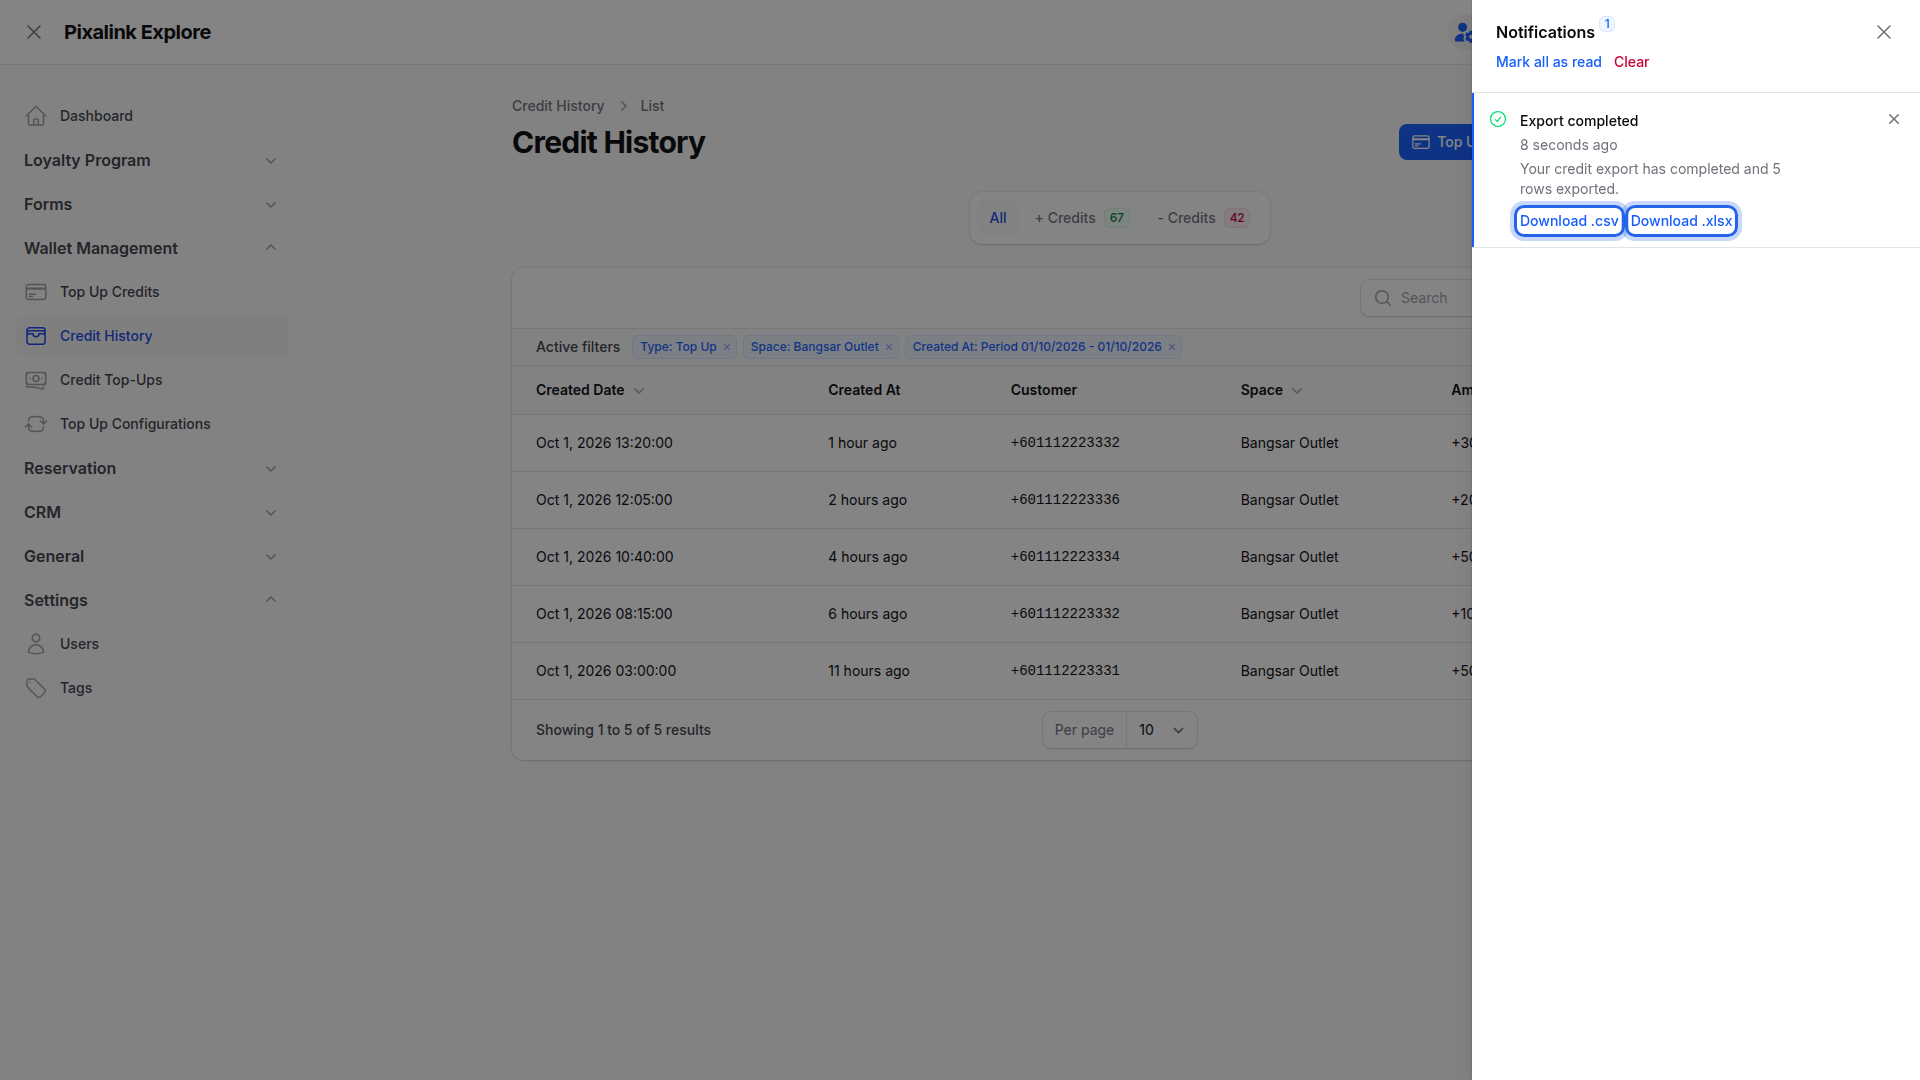Image resolution: width=1920 pixels, height=1080 pixels.
Task: Click the Credit Top-Ups banknote icon
Action: (36, 380)
